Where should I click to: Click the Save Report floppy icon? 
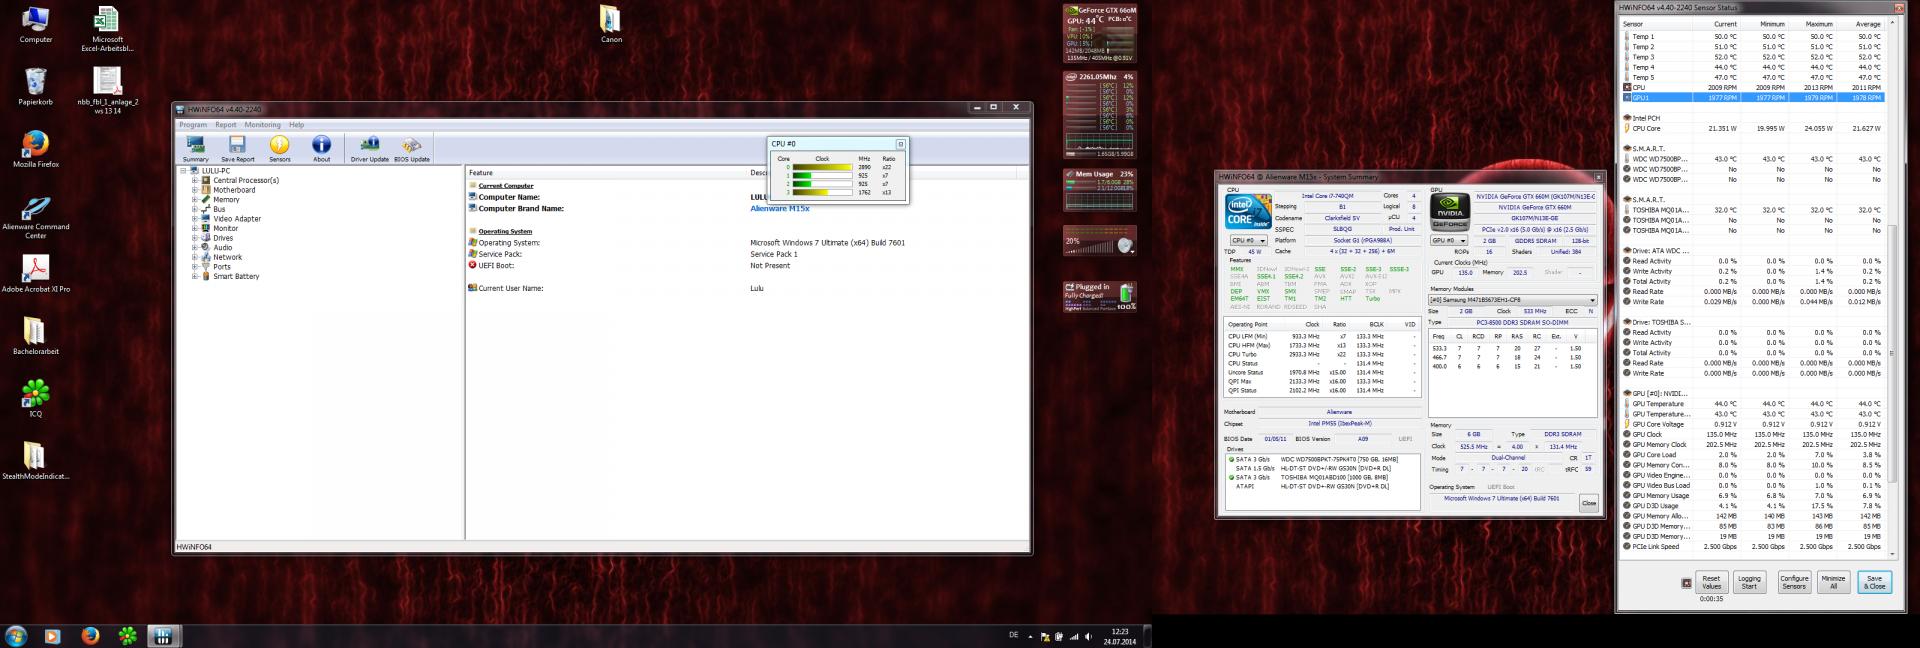point(238,149)
